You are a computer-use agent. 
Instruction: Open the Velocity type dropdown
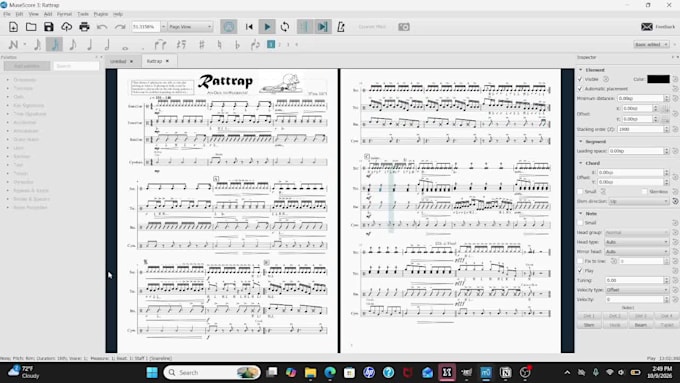(x=637, y=290)
